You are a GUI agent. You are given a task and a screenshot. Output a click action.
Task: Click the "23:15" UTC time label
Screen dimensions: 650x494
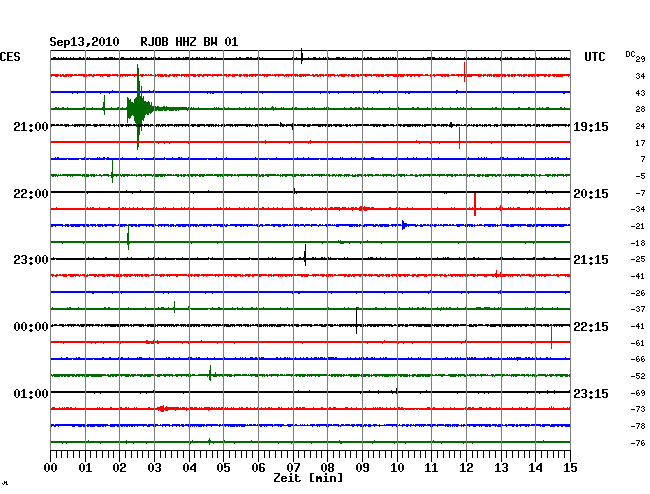pyautogui.click(x=591, y=393)
